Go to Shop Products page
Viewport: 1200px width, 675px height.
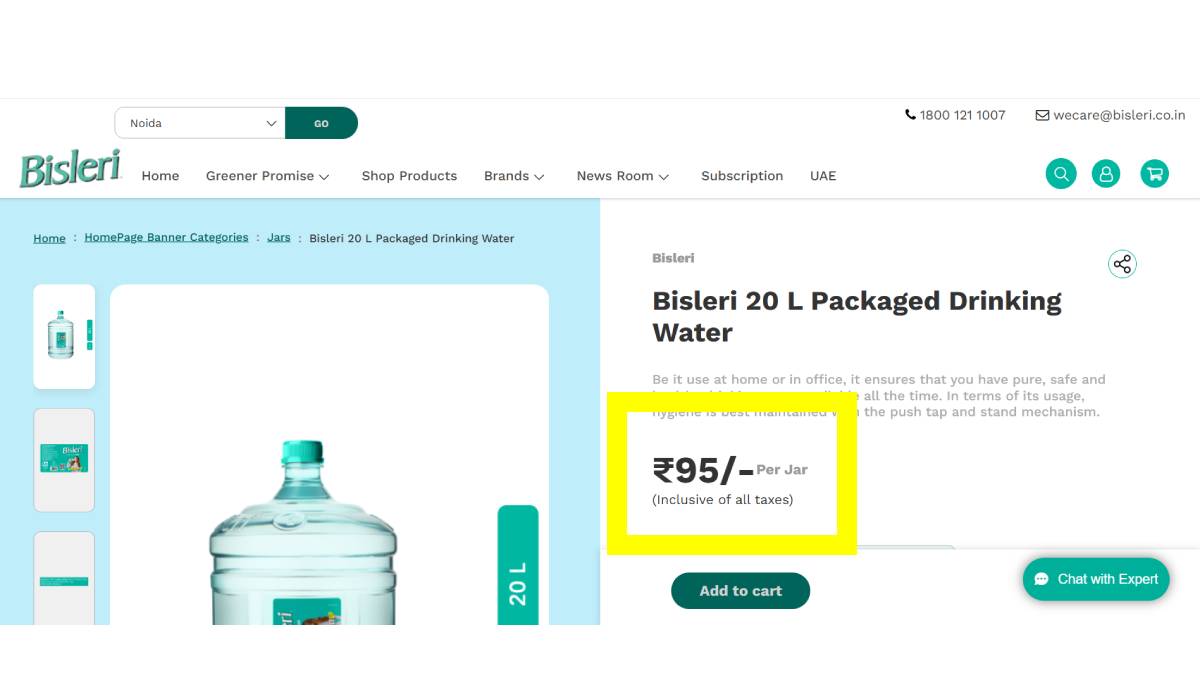coord(409,176)
